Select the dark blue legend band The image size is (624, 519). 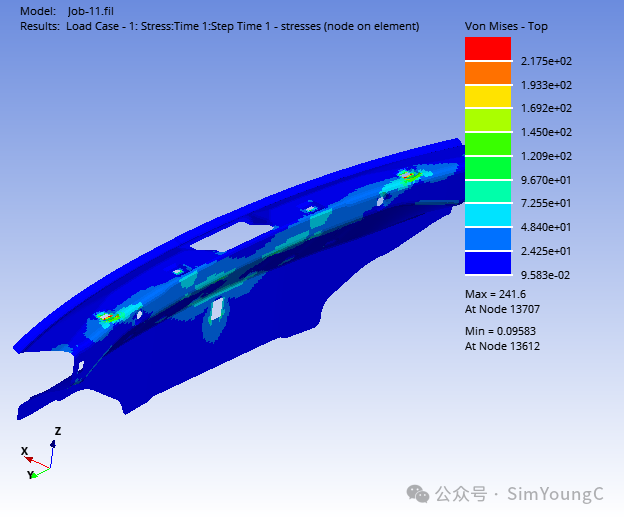pyautogui.click(x=488, y=263)
